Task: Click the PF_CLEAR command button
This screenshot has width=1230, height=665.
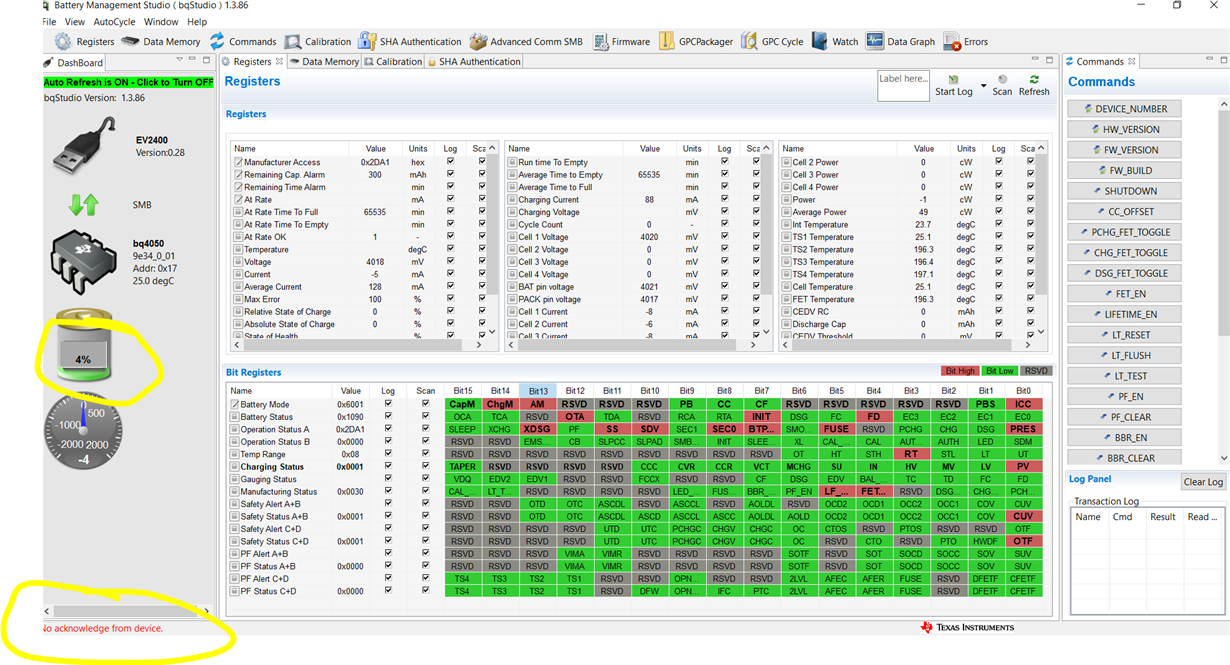Action: [1124, 417]
